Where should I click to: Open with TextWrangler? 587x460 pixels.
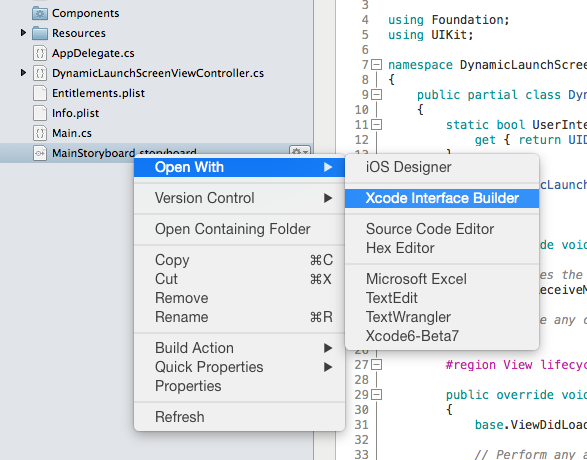click(442, 317)
